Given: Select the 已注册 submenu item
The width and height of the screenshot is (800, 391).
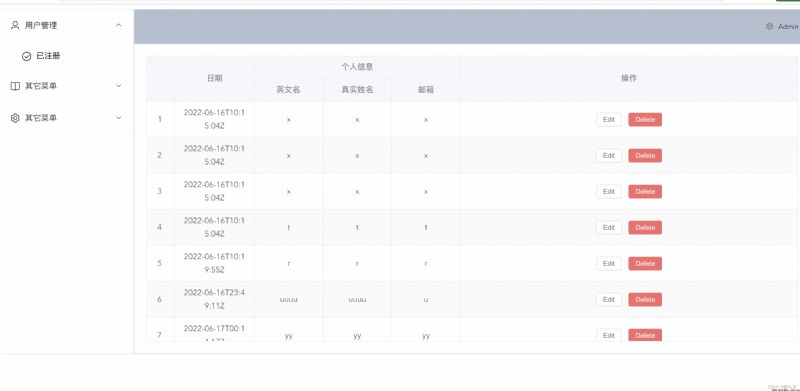Looking at the screenshot, I should 48,56.
